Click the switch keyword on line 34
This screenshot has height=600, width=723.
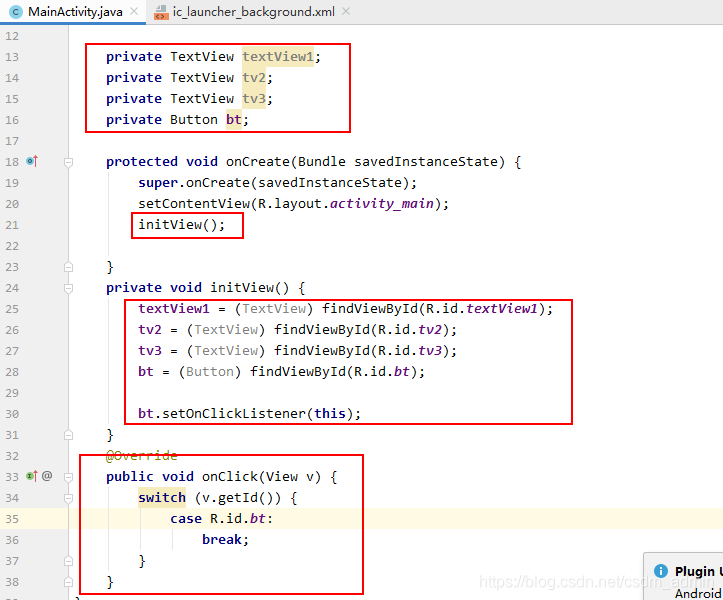(x=162, y=498)
